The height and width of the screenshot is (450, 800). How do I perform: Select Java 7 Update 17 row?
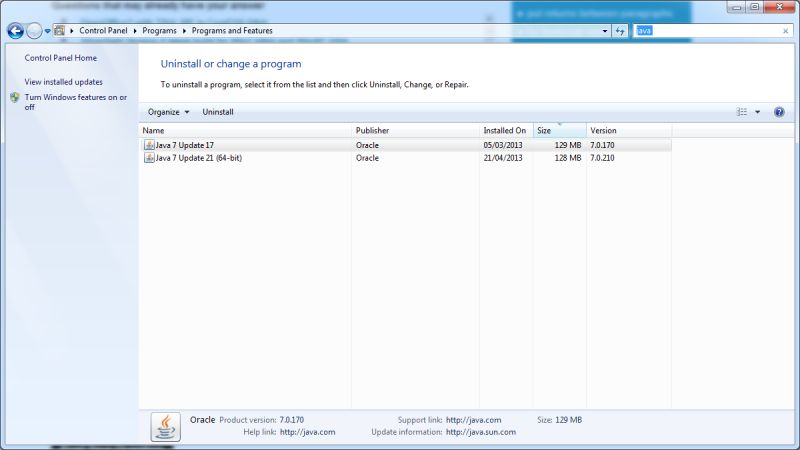click(x=406, y=145)
